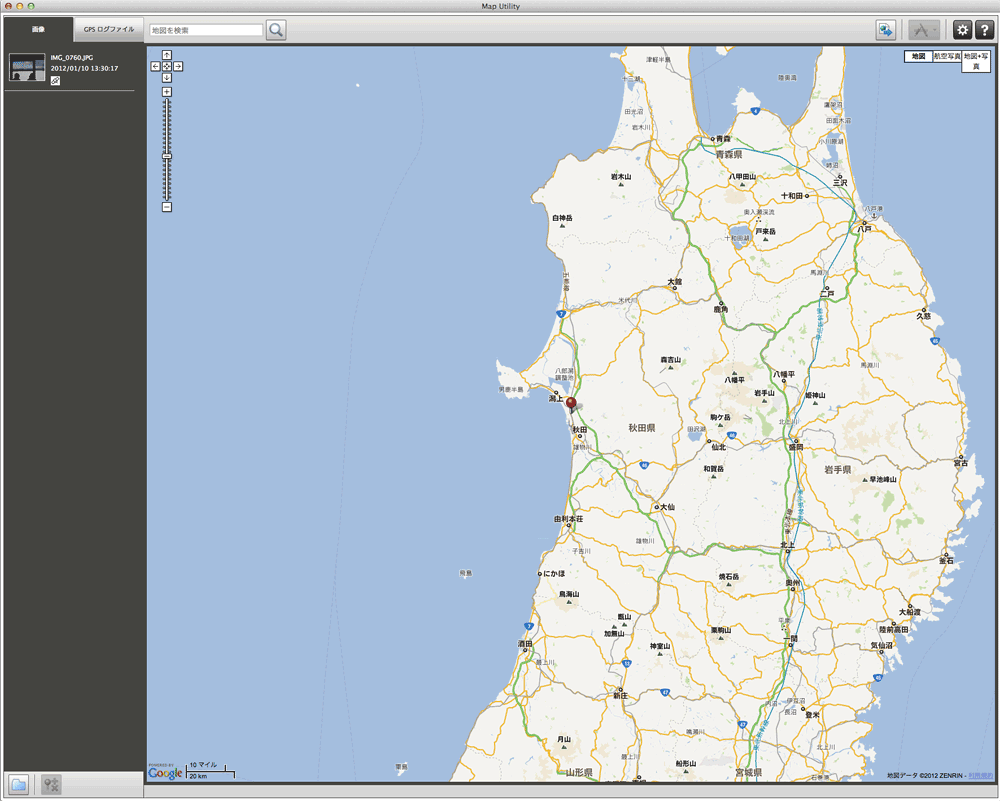Image resolution: width=1000 pixels, height=801 pixels.
Task: Pan the map right with arrow button
Action: coord(178,66)
